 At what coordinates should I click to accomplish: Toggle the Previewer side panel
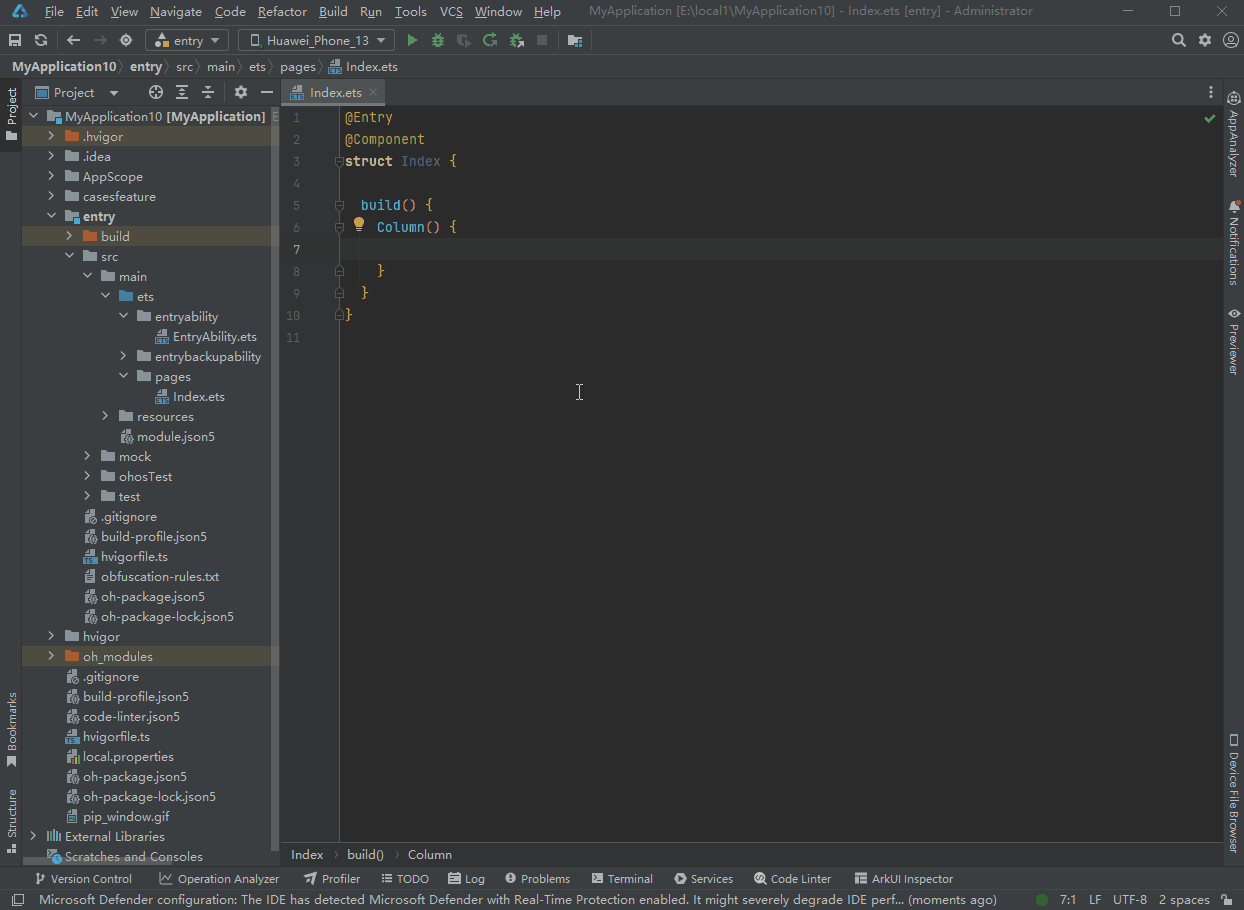1234,342
